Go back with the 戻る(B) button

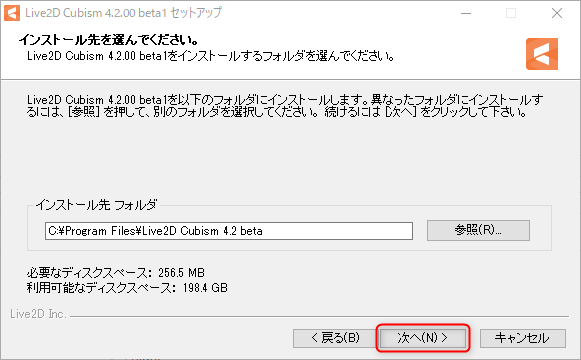[x=335, y=338]
